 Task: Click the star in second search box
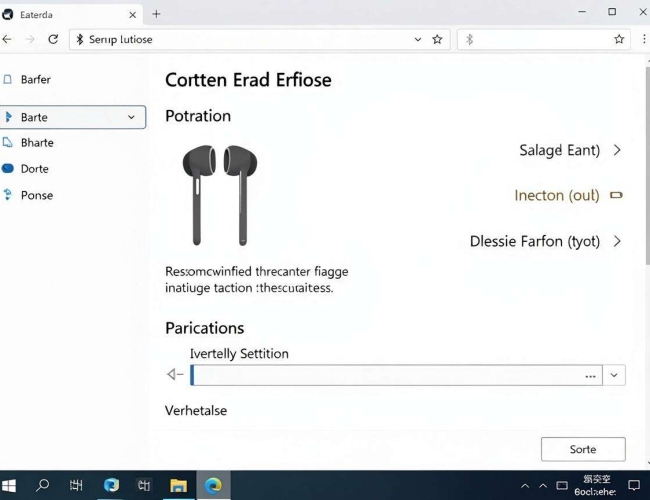pos(619,39)
